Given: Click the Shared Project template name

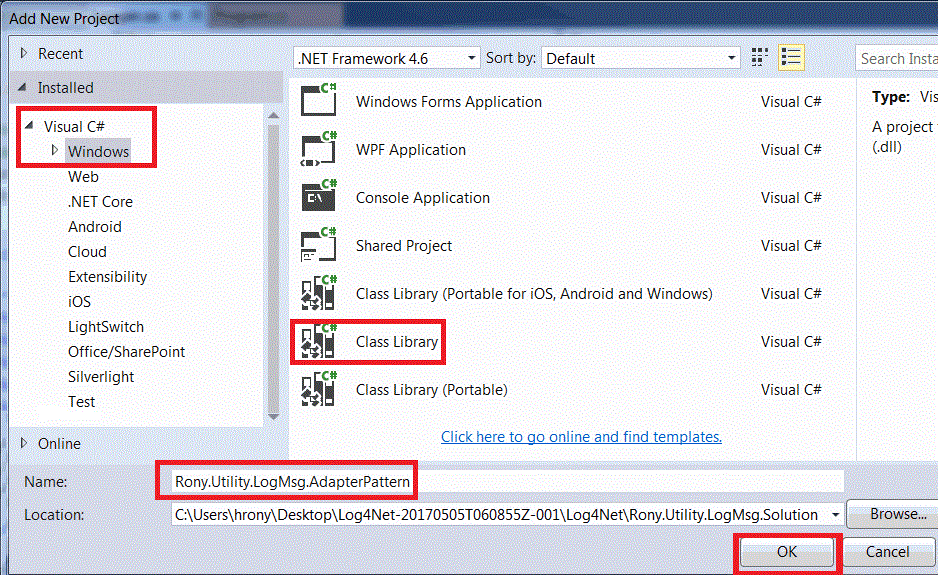Looking at the screenshot, I should click(x=404, y=245).
